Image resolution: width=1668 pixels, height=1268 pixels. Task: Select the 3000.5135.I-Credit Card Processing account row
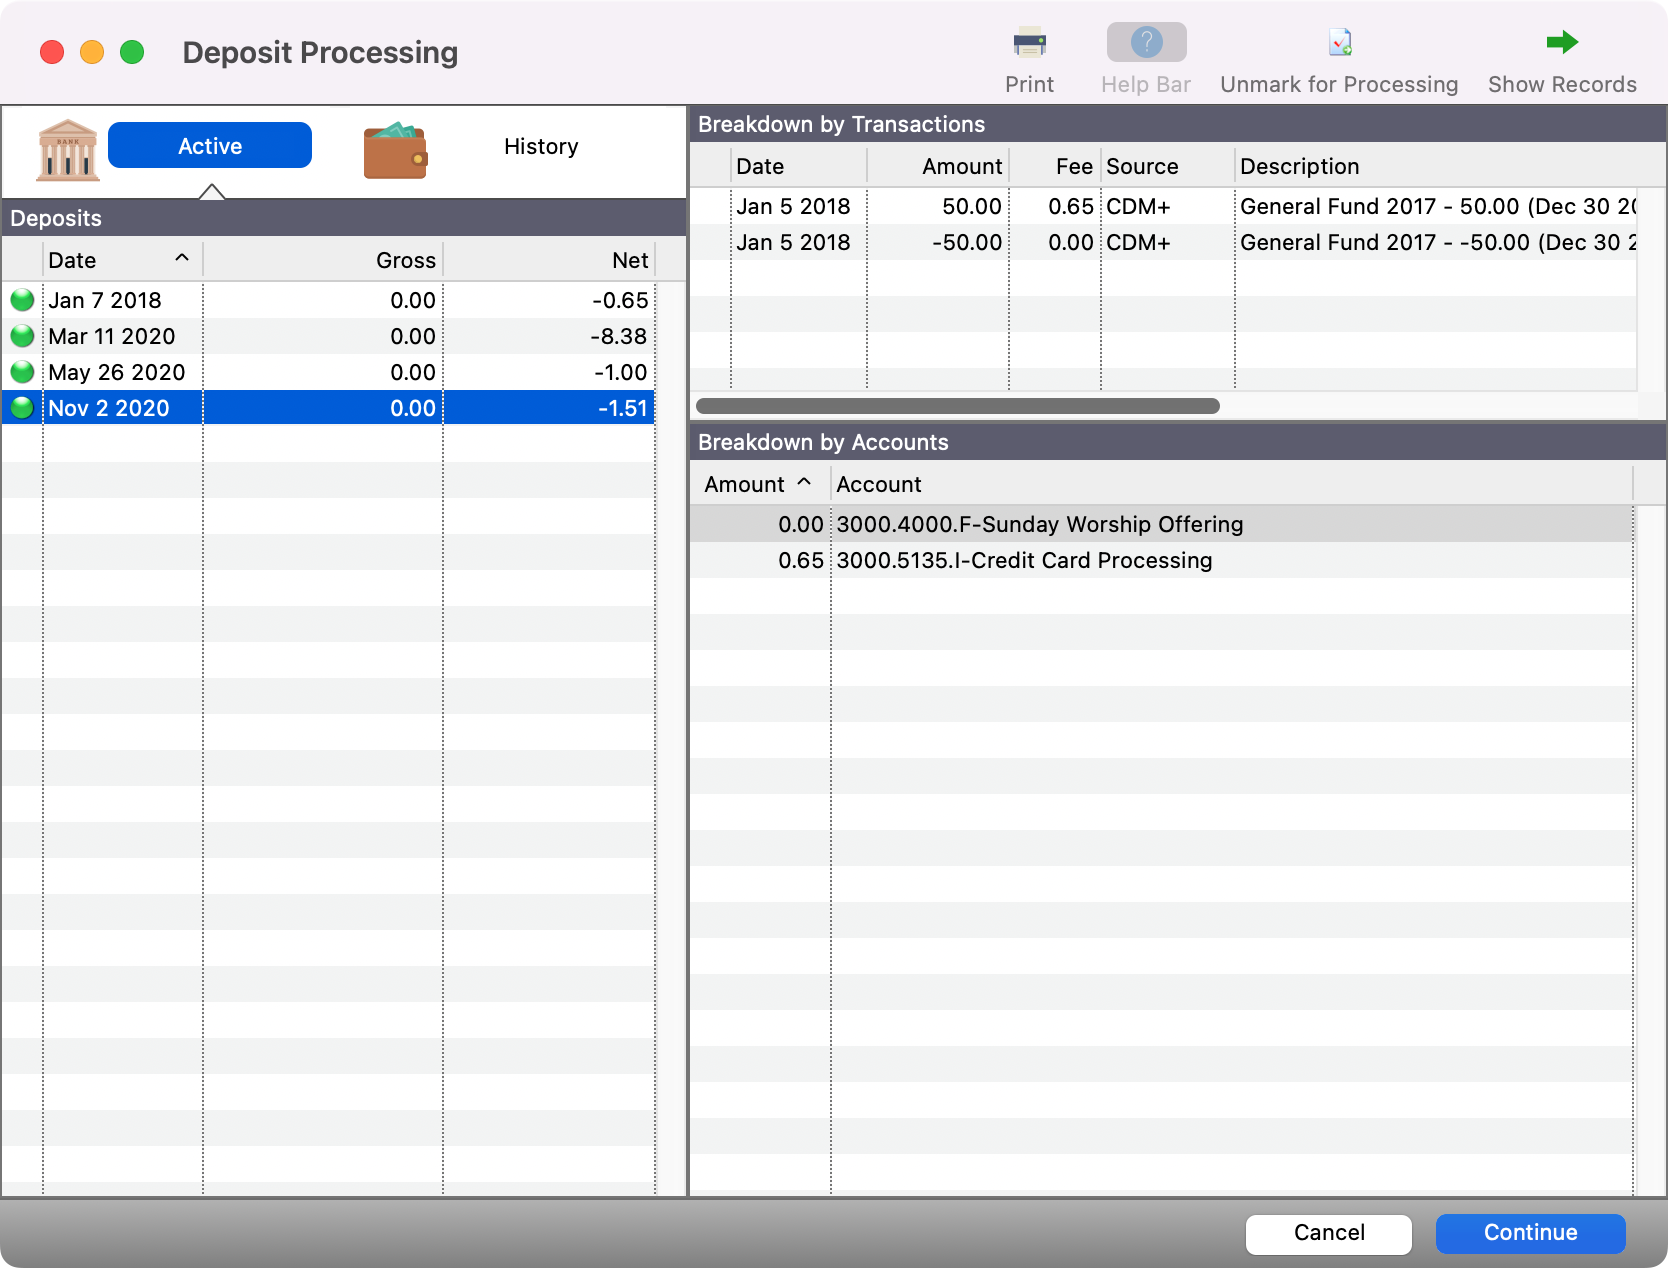pyautogui.click(x=1024, y=560)
